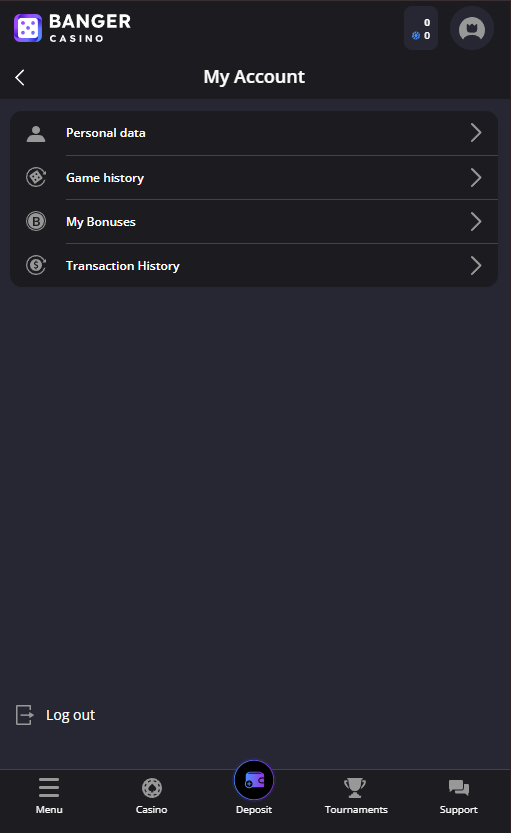The height and width of the screenshot is (833, 511).
Task: Open the Deposit wallet icon
Action: click(254, 780)
